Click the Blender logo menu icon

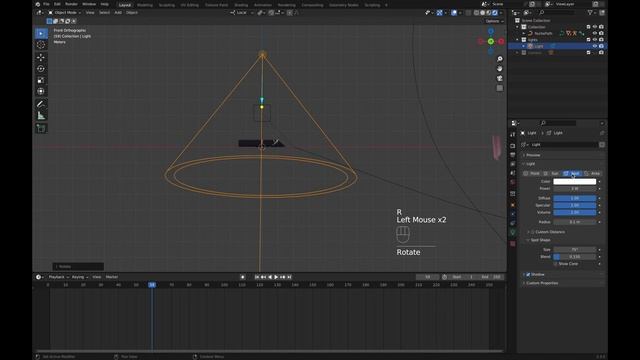pyautogui.click(x=38, y=4)
